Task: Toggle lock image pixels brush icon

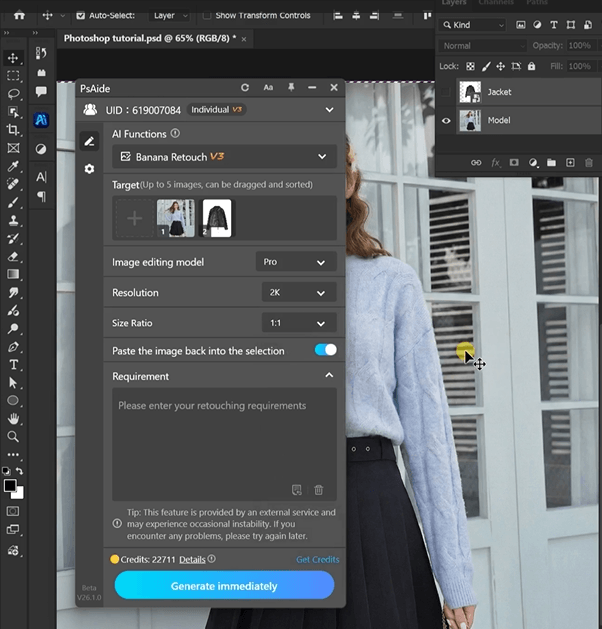Action: 486,66
